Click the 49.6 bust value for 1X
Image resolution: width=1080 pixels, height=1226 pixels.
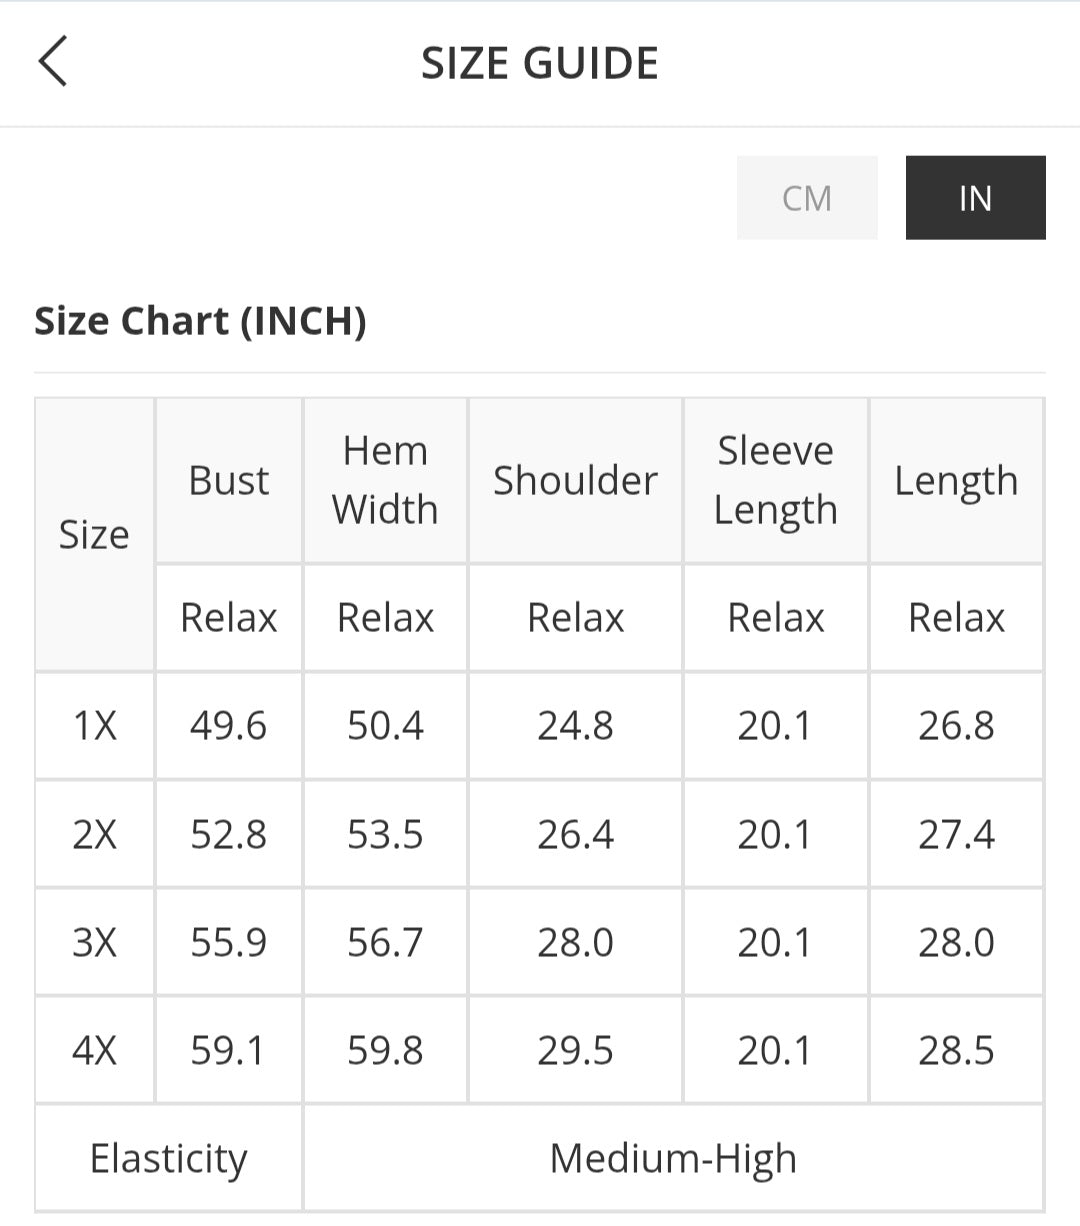click(x=229, y=726)
